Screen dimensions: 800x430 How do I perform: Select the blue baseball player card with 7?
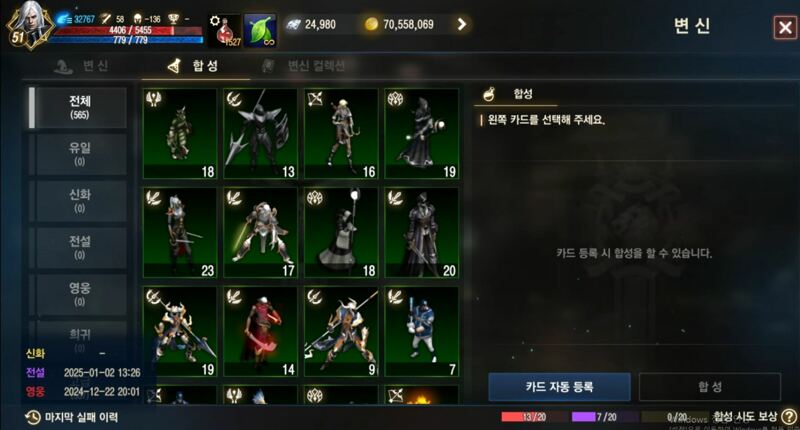pyautogui.click(x=421, y=331)
